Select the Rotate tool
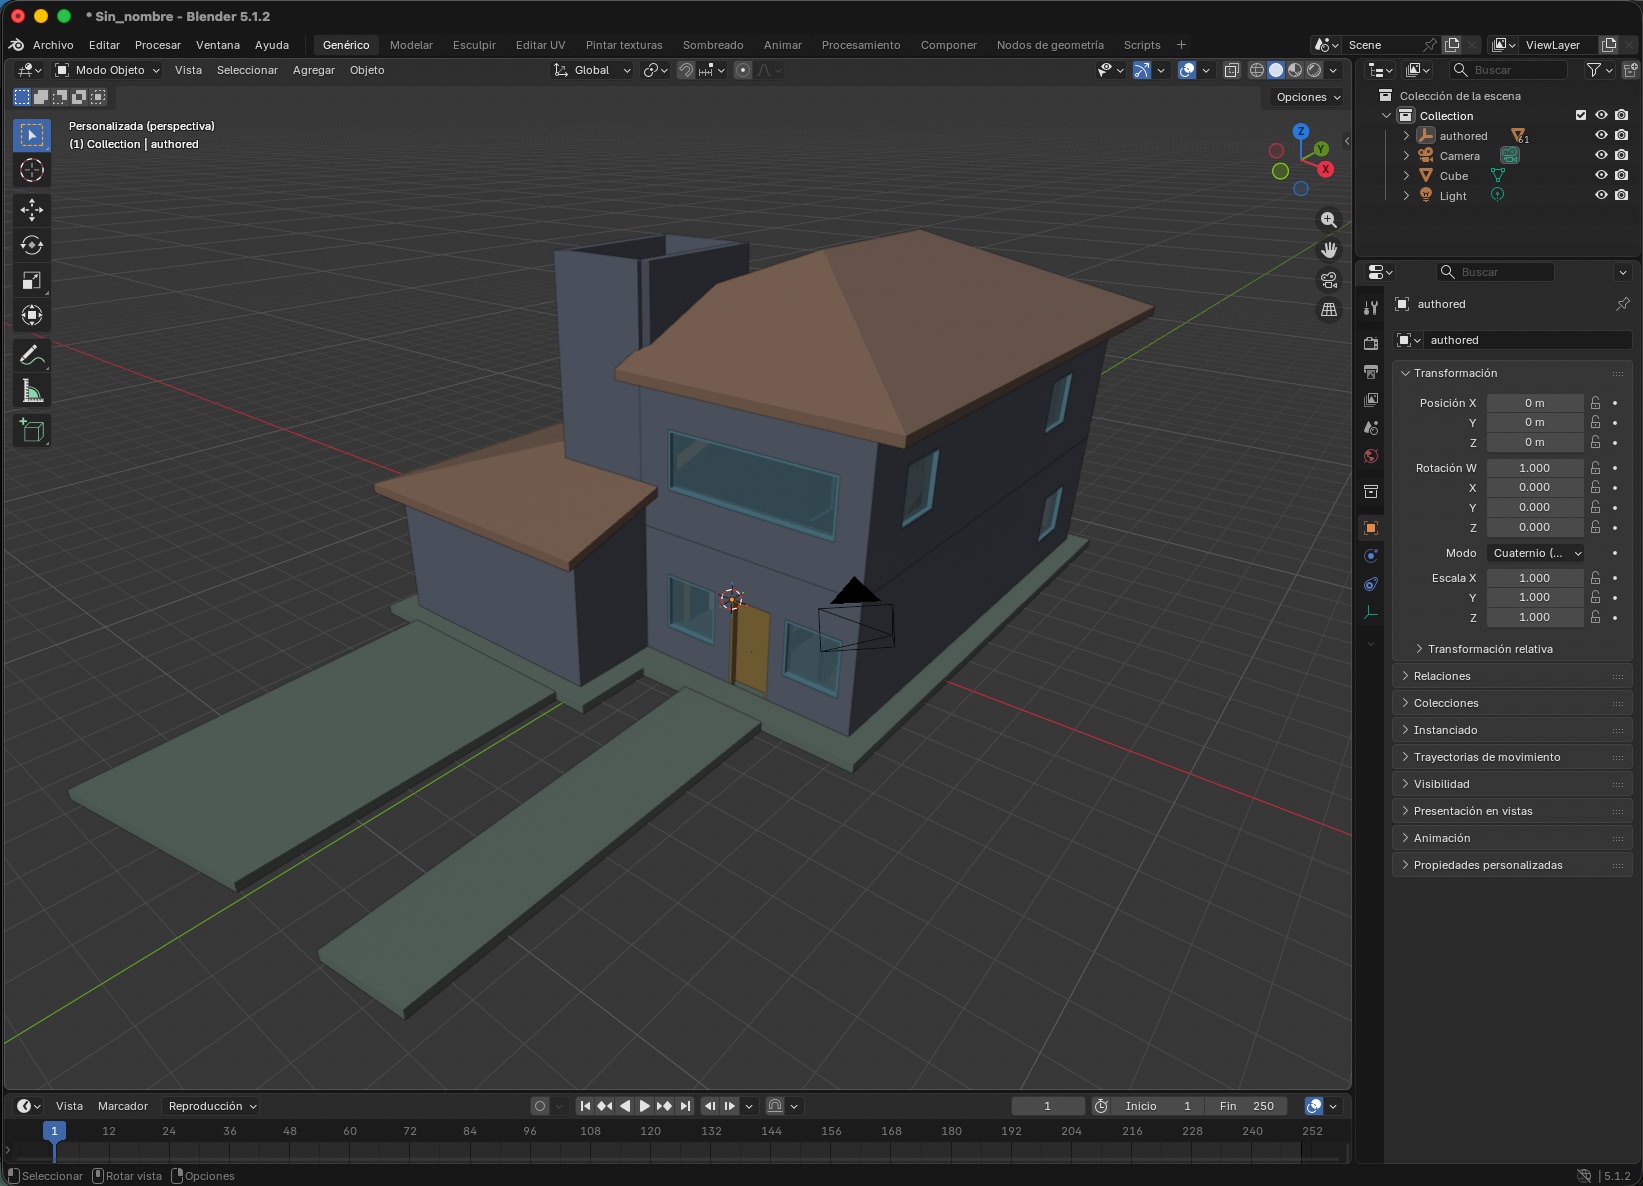Screen dimensions: 1643x1186 click(32, 245)
